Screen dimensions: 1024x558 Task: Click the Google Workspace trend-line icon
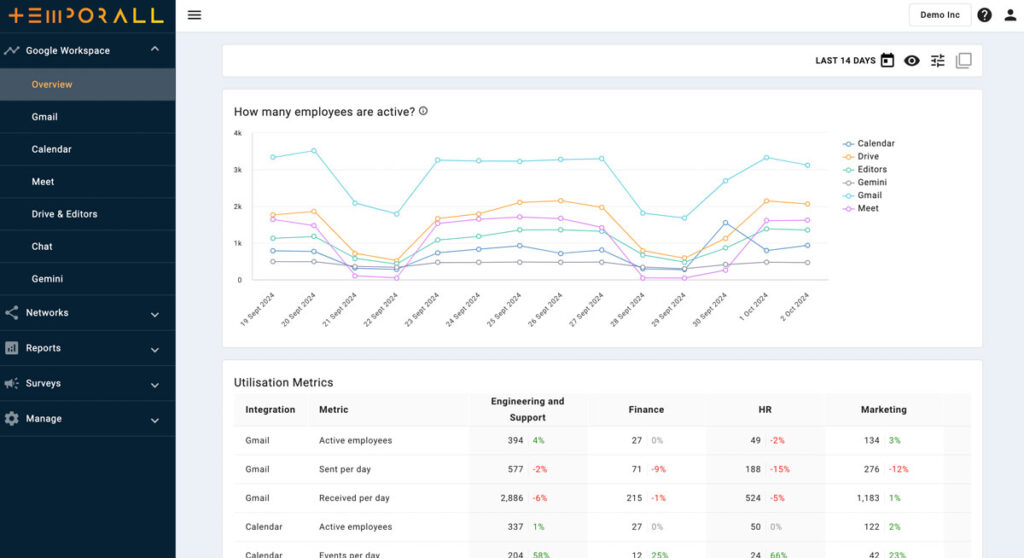pos(12,50)
